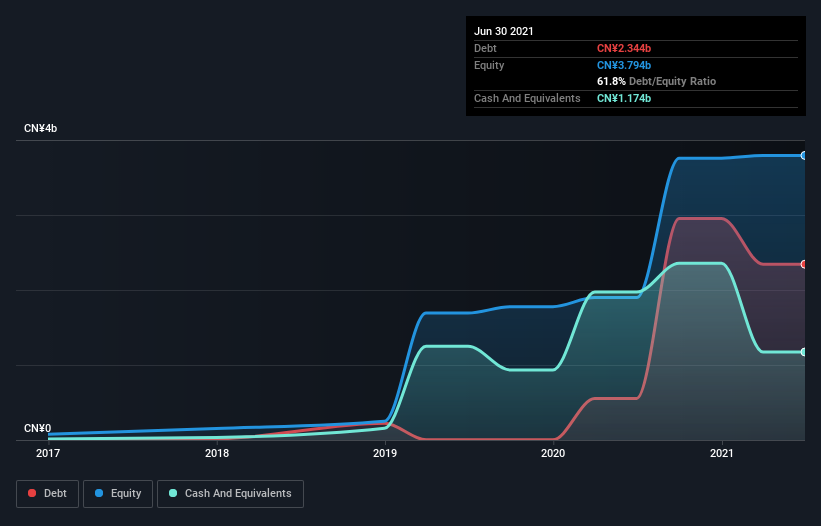Click the 2020 x-axis label

(553, 453)
